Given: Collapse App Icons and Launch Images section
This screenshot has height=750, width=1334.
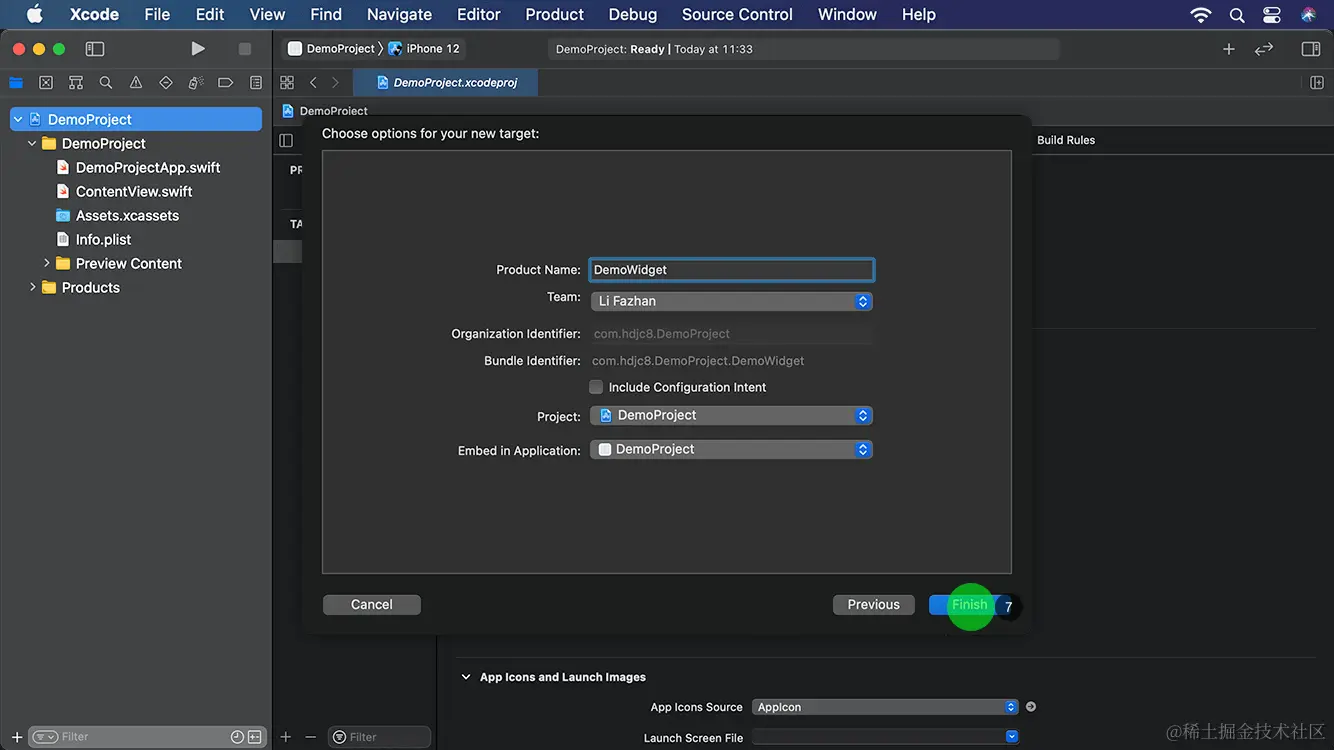Looking at the screenshot, I should 465,677.
